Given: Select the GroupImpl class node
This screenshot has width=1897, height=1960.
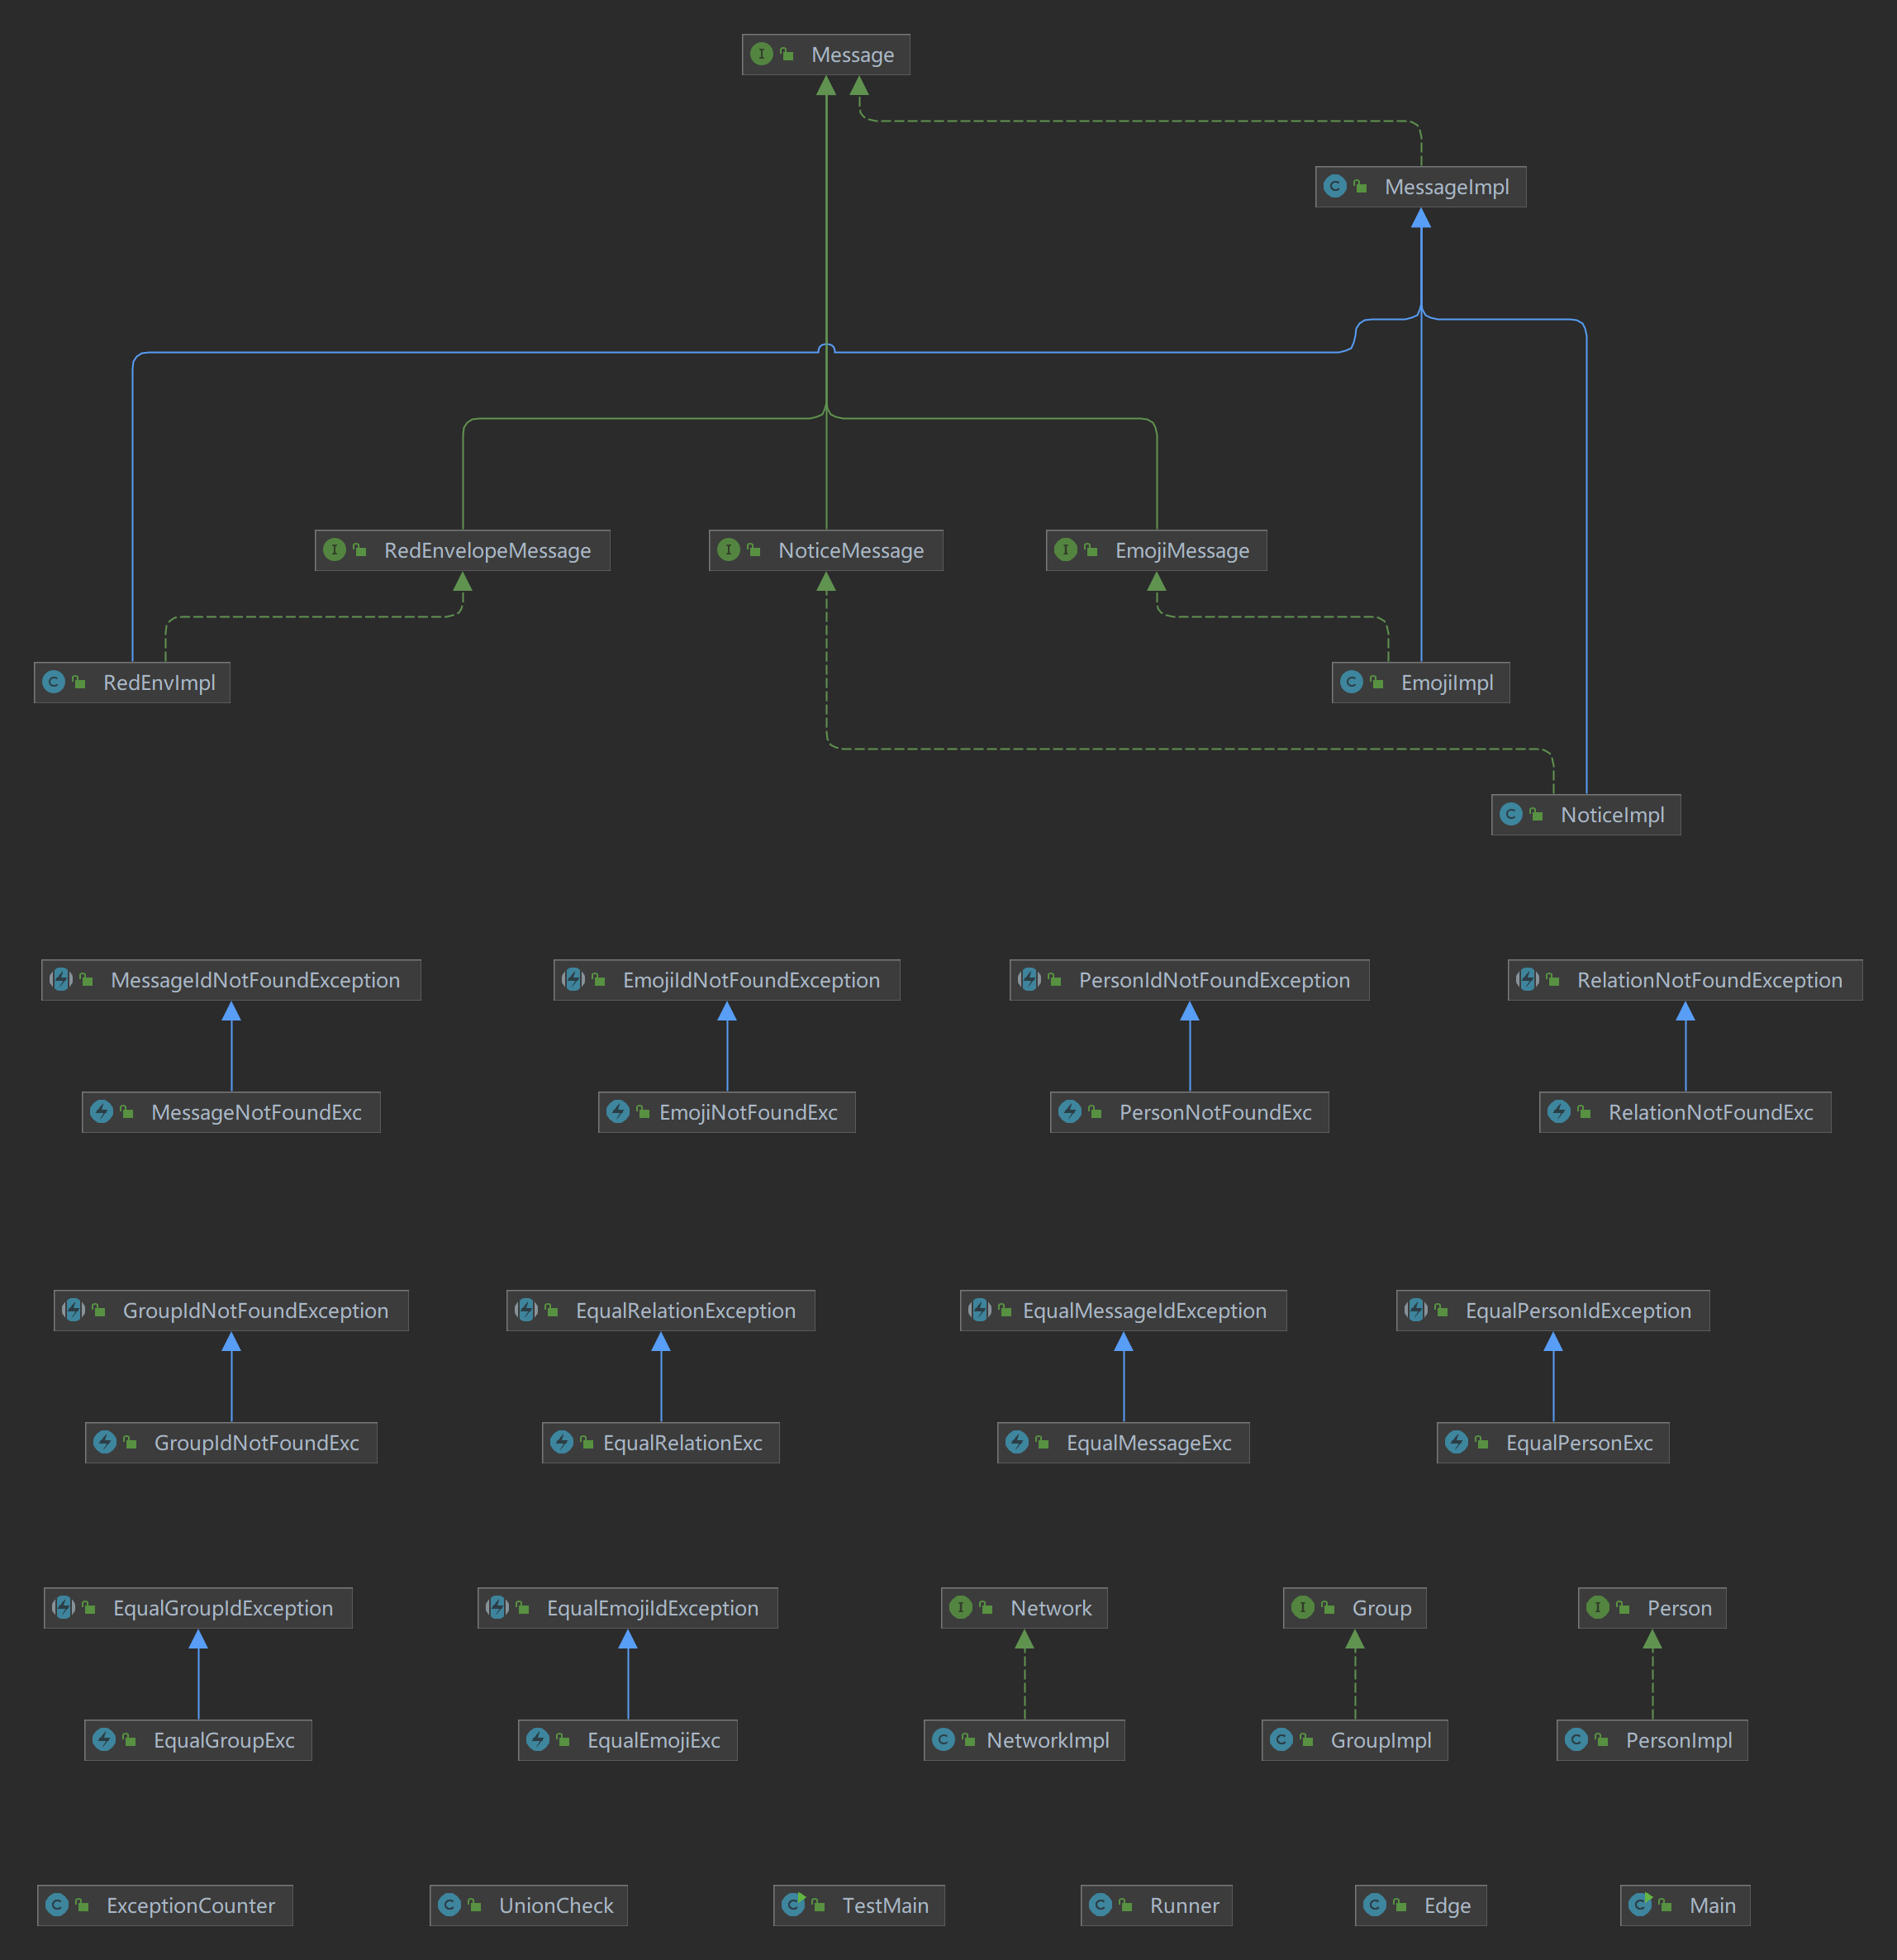Looking at the screenshot, I should [1354, 1740].
